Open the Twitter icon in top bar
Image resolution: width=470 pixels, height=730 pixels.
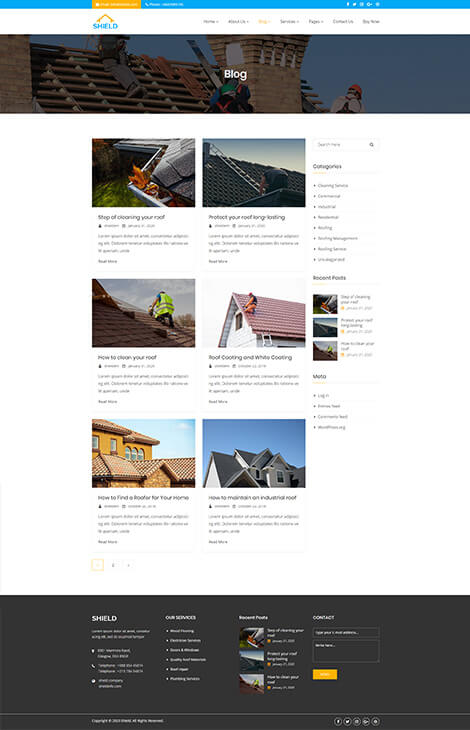[x=354, y=4]
